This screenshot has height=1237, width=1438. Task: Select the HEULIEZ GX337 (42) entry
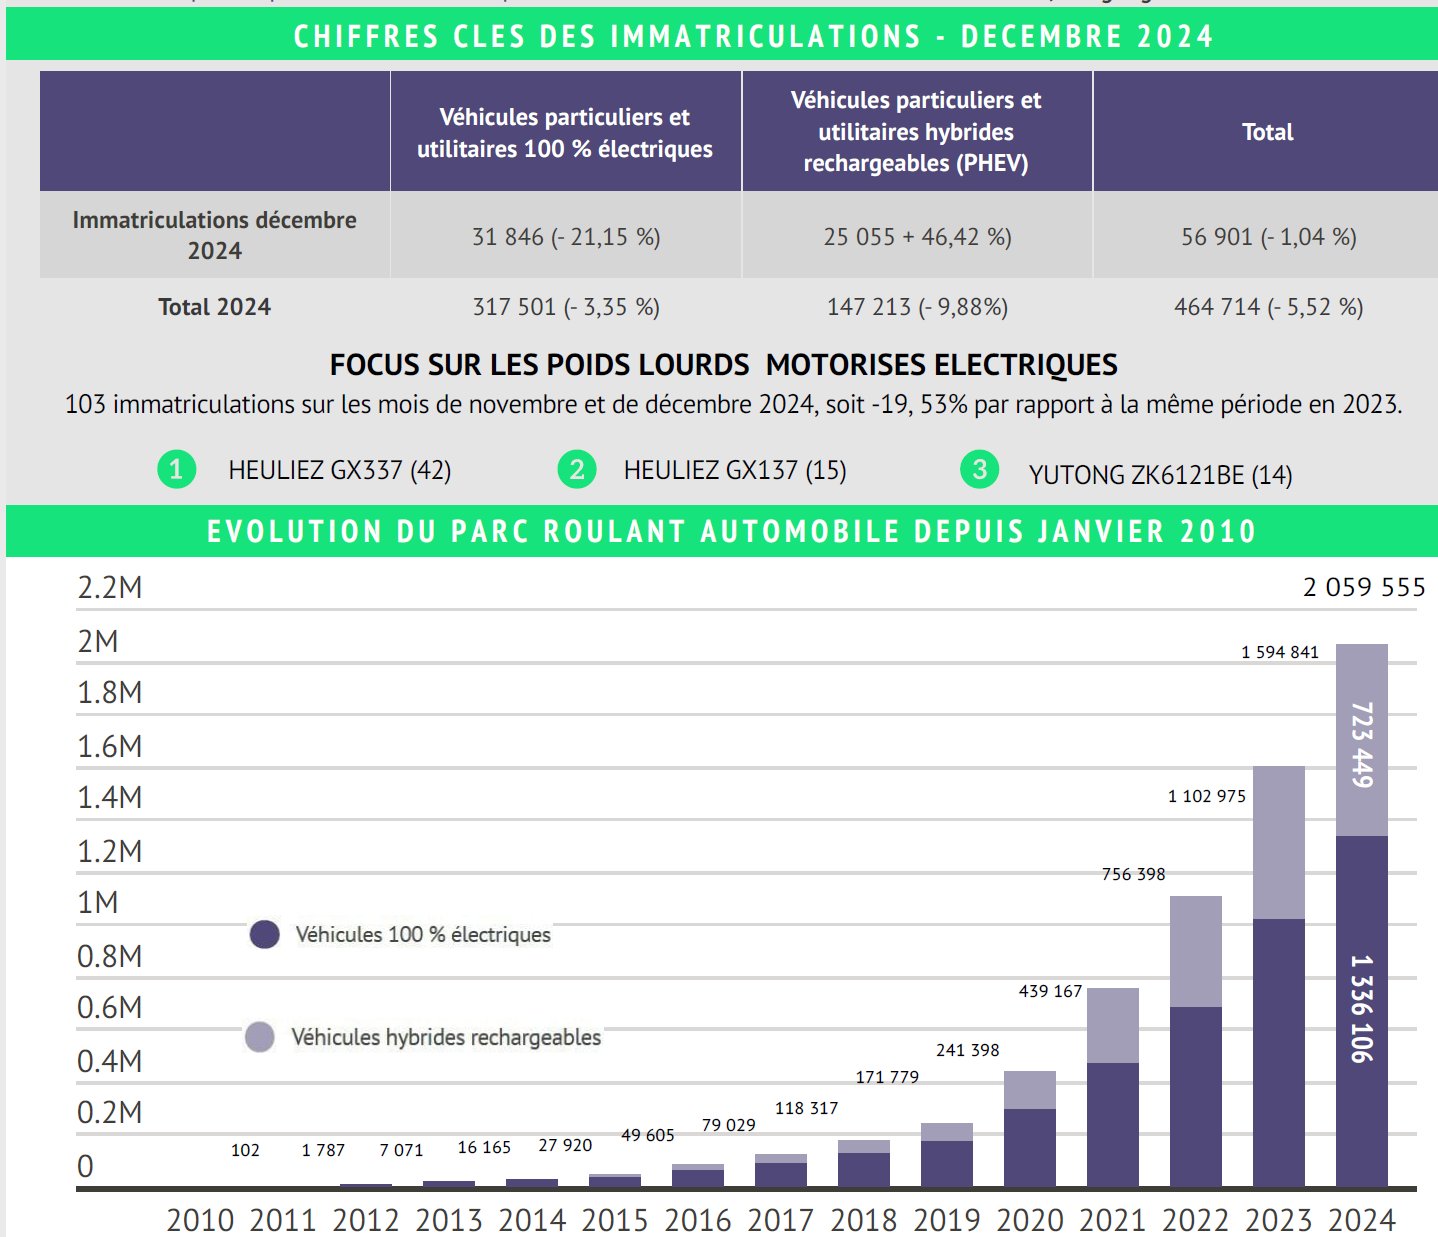tap(340, 470)
